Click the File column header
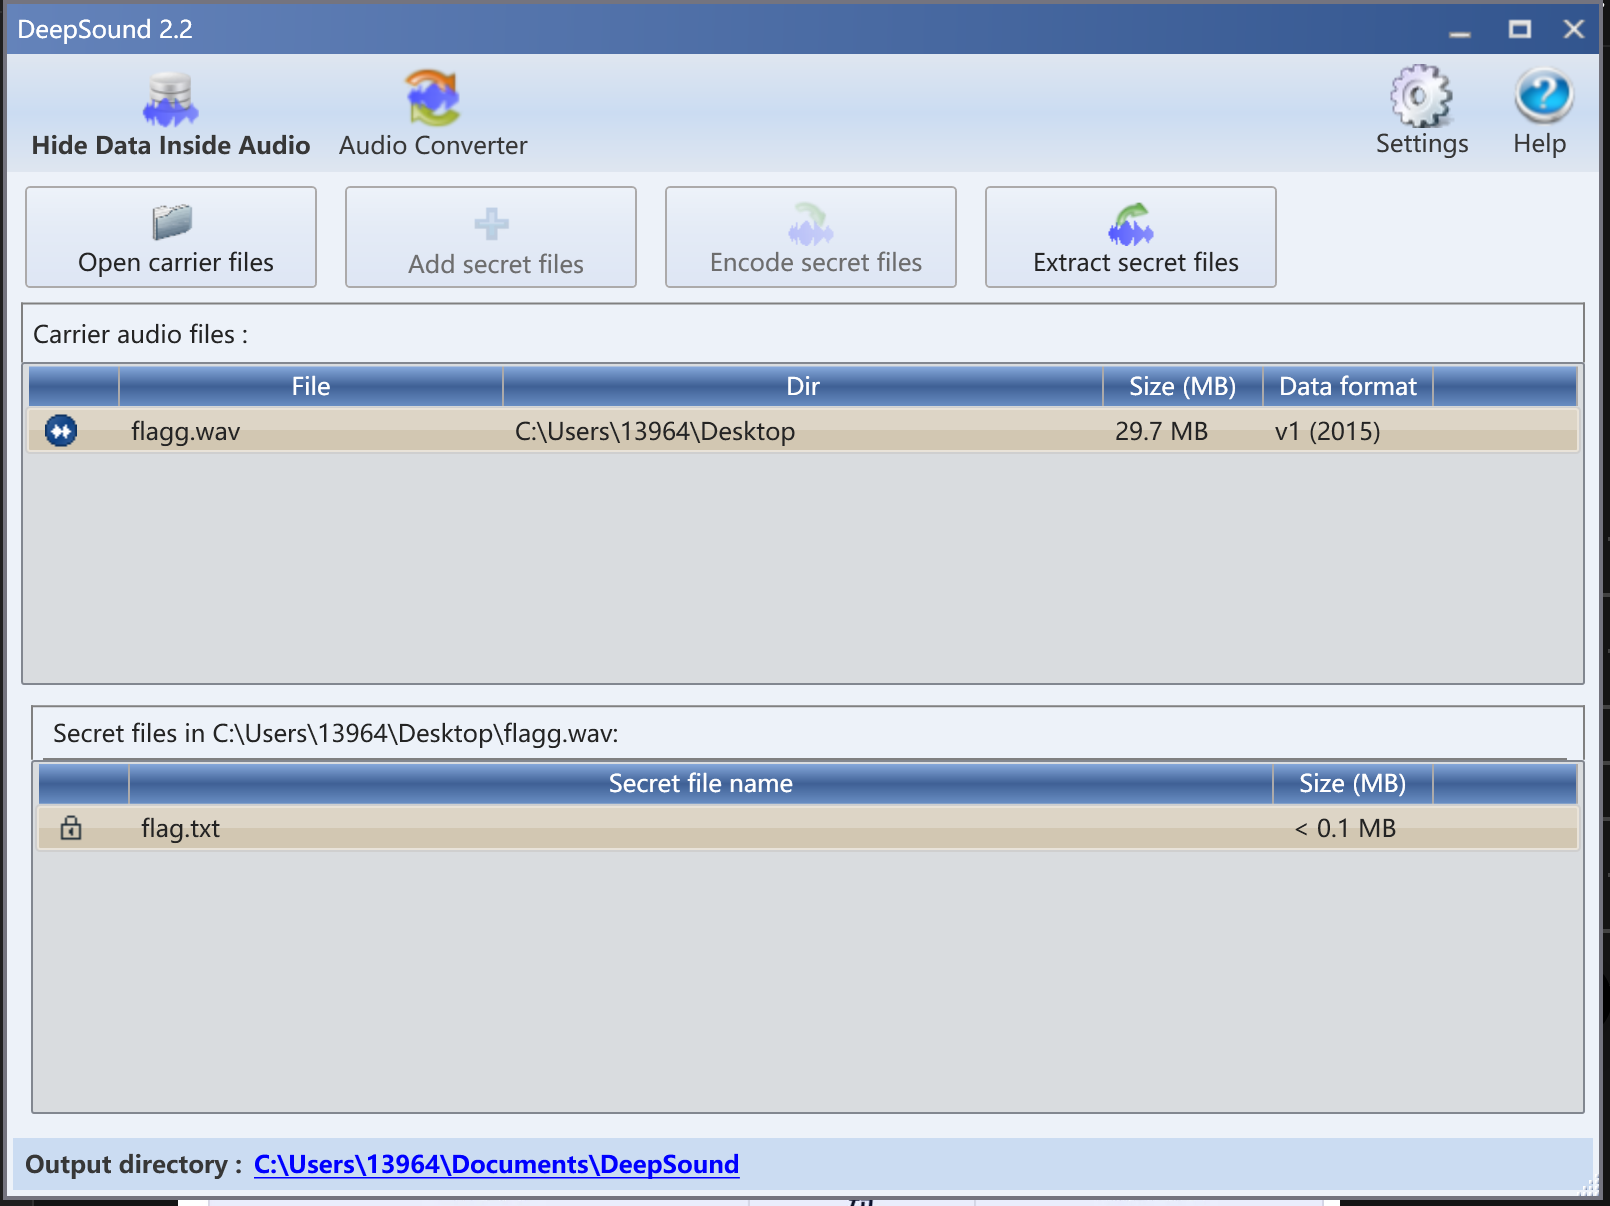1610x1206 pixels. coord(311,387)
